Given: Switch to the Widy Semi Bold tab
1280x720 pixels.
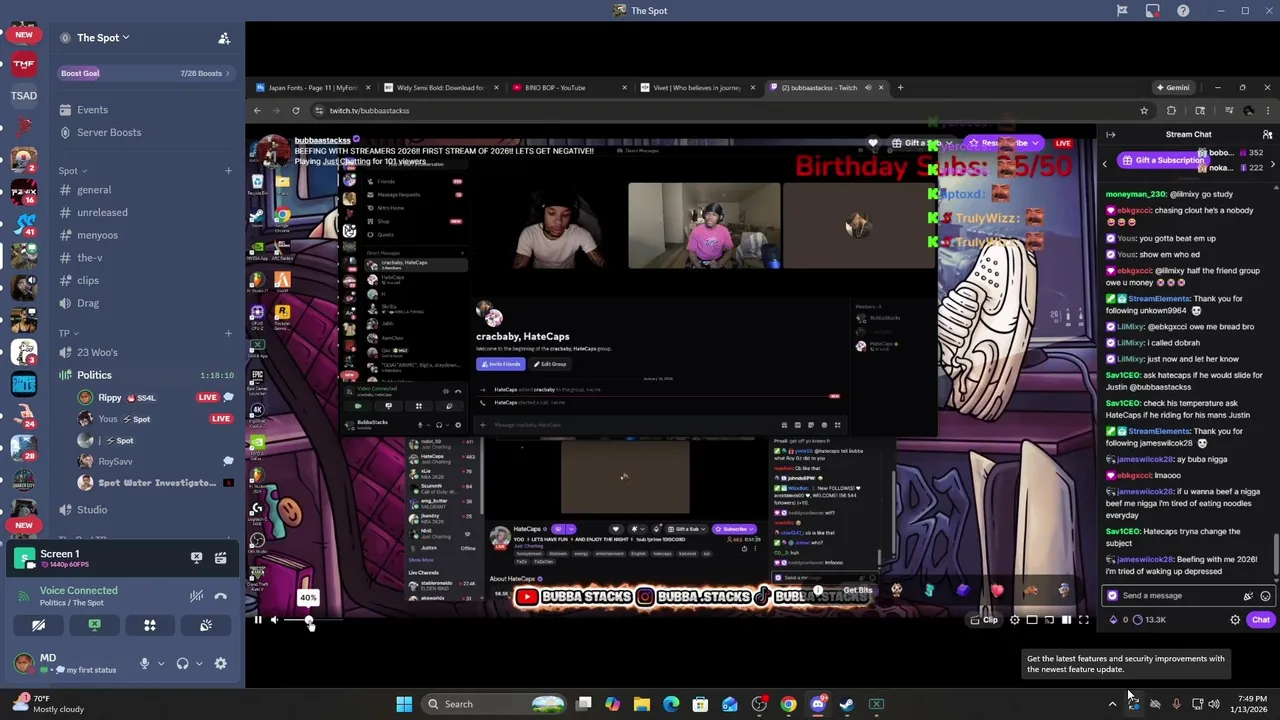Looking at the screenshot, I should [440, 88].
